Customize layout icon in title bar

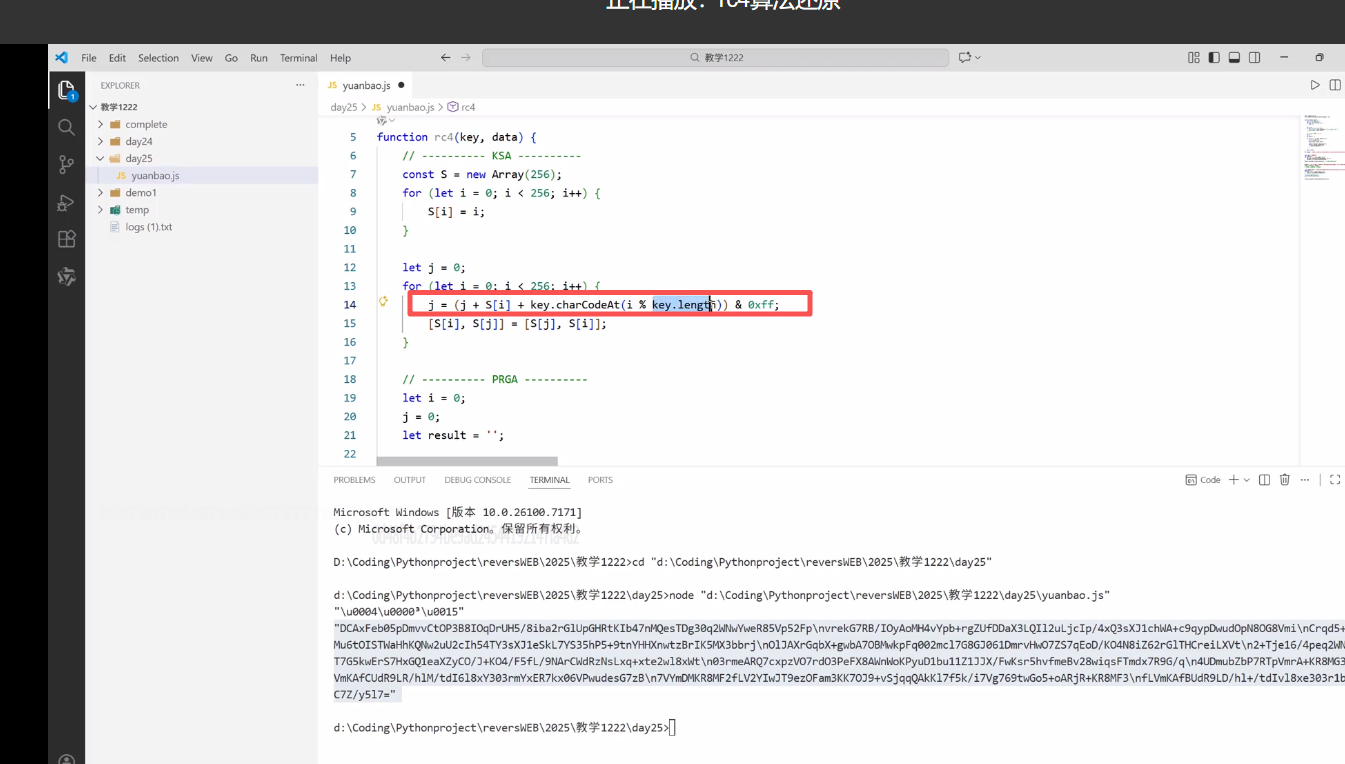coord(1194,58)
